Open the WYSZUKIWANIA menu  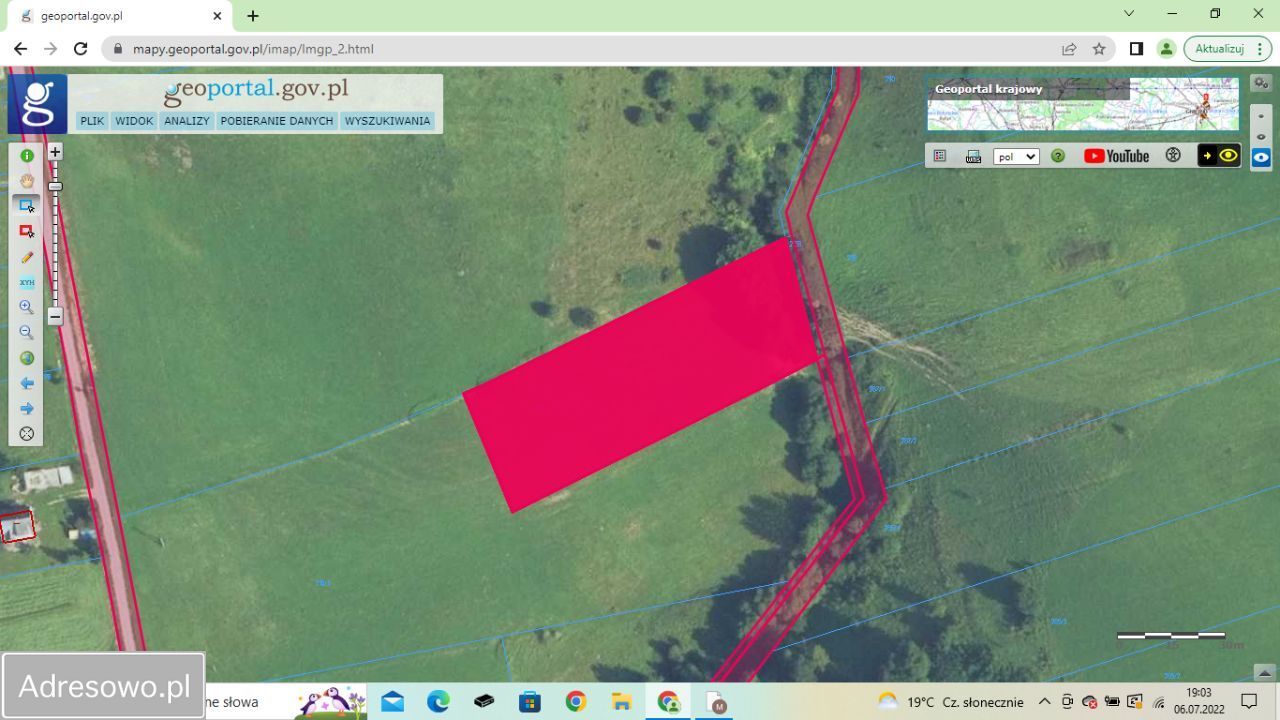click(387, 121)
